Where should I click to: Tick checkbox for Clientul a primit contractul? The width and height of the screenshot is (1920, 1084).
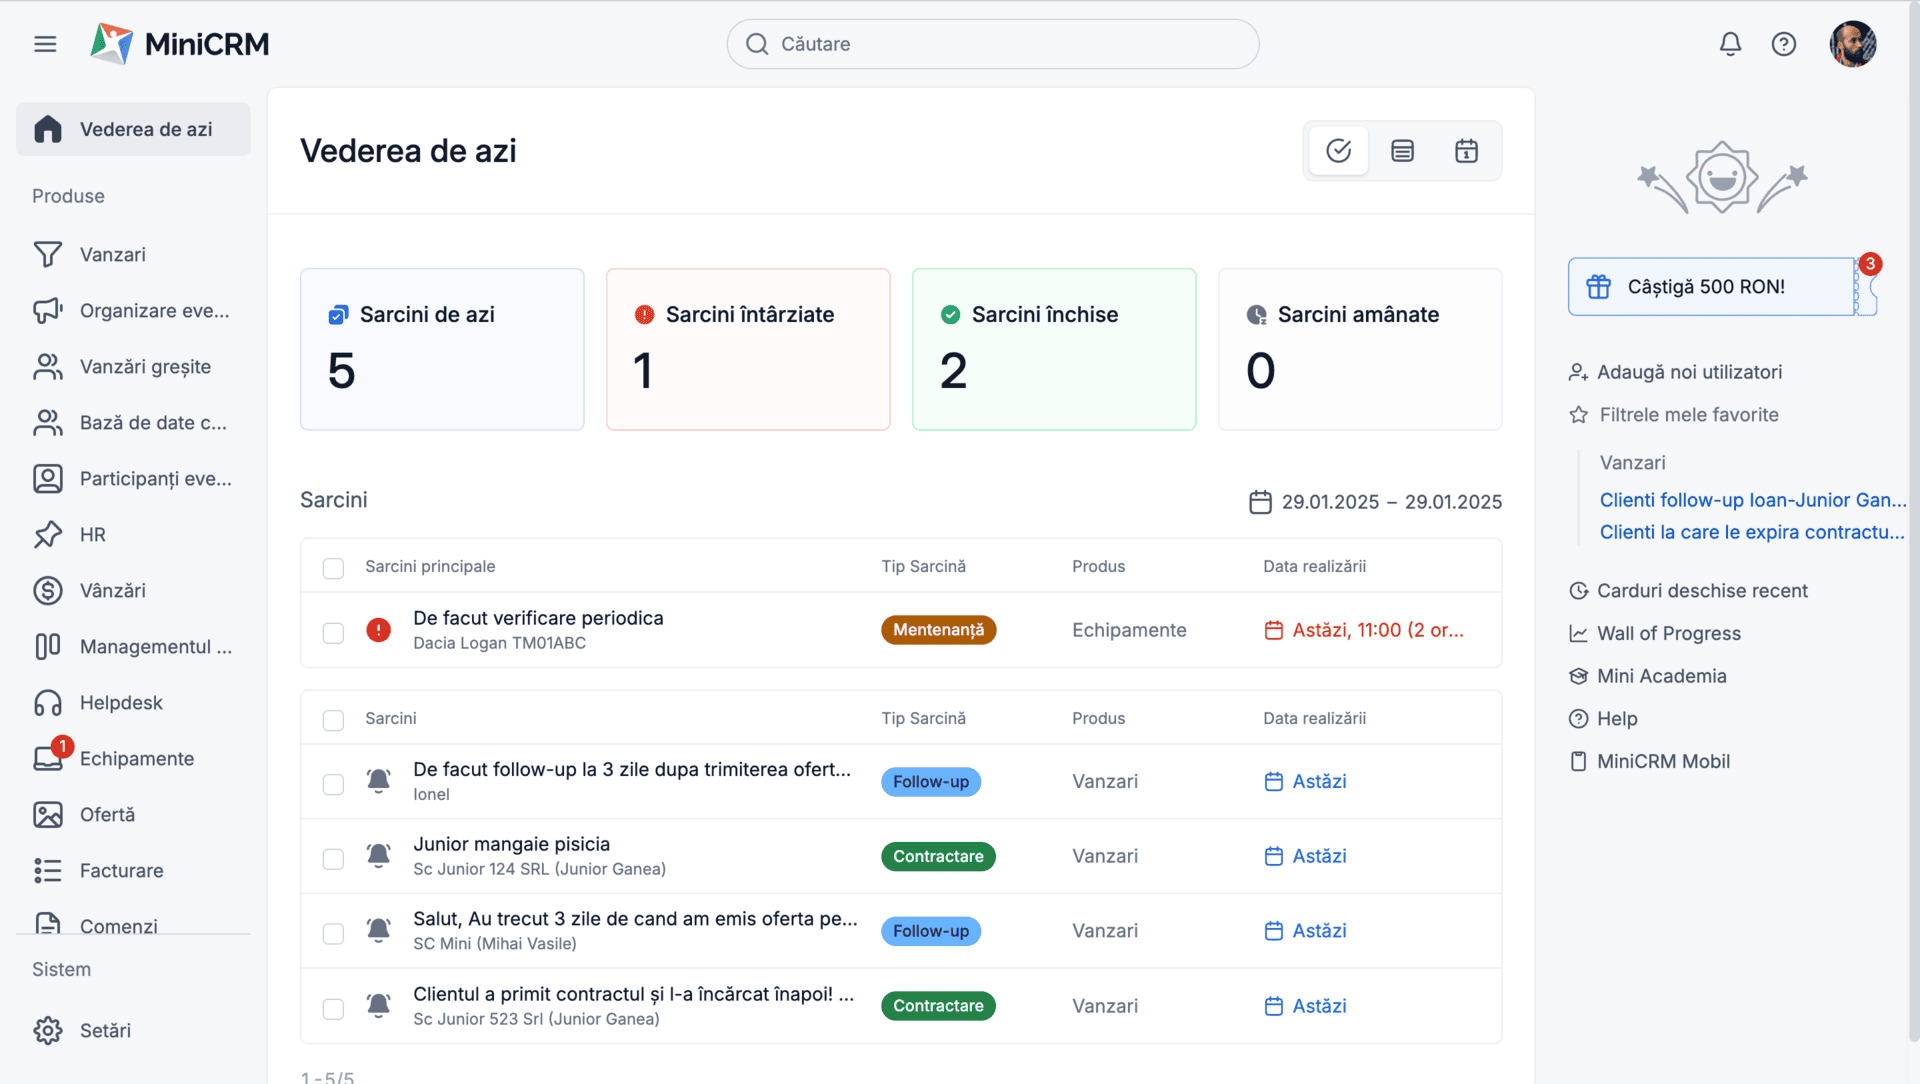[x=333, y=1009]
